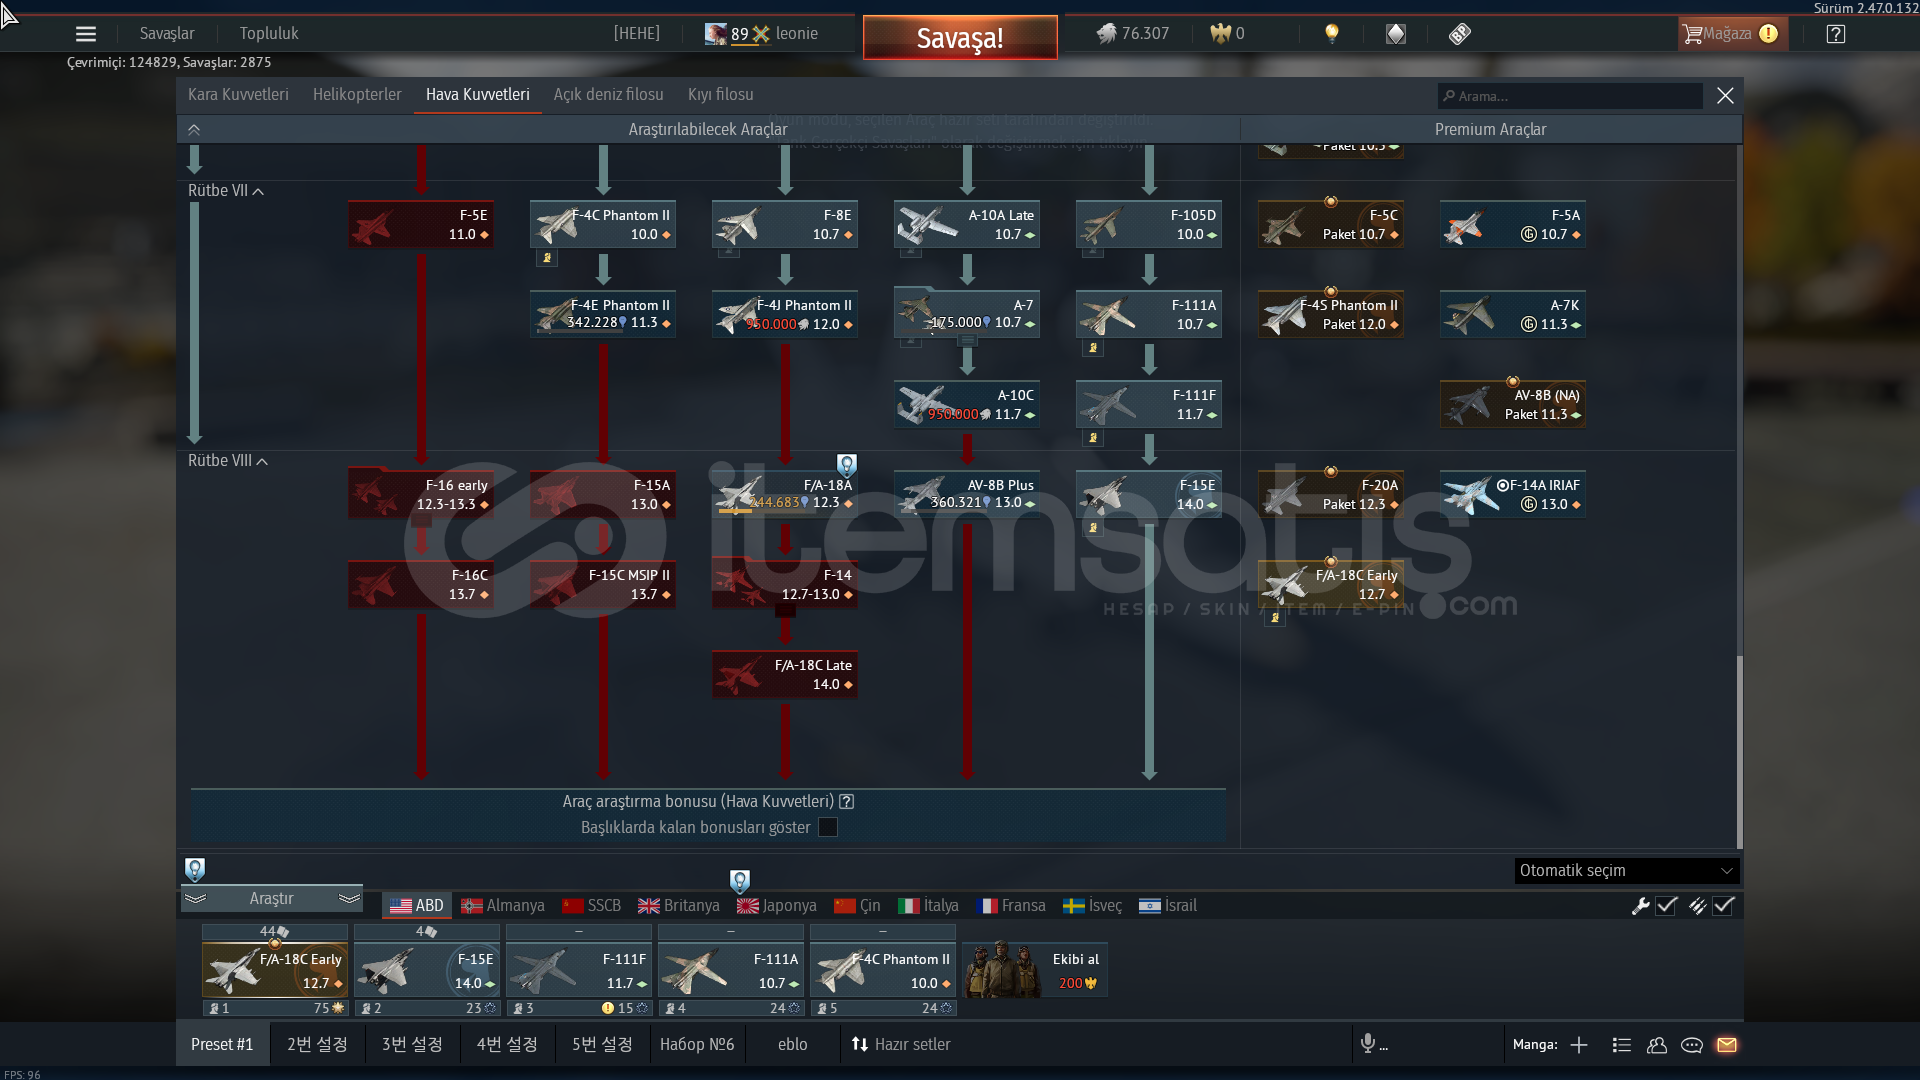
Task: Click the red Savaşa! battle button
Action: (x=960, y=38)
